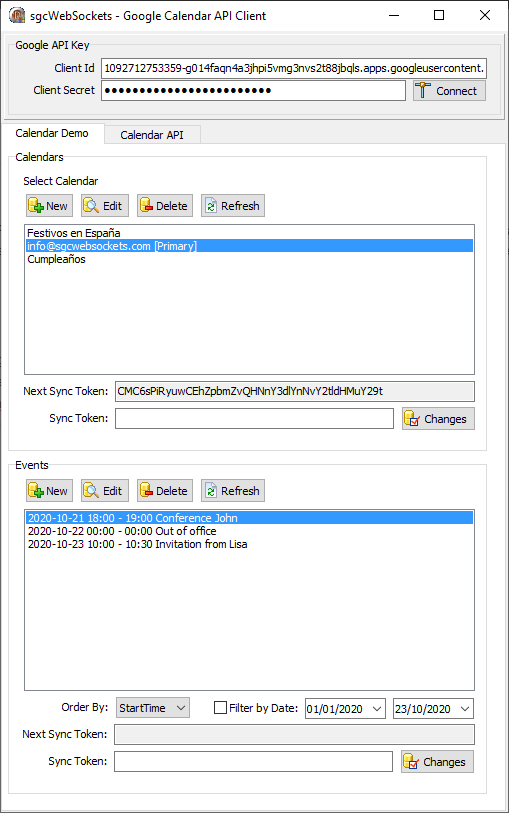Enable the Filter by Date checkbox
The width and height of the screenshot is (509, 813).
(x=221, y=708)
